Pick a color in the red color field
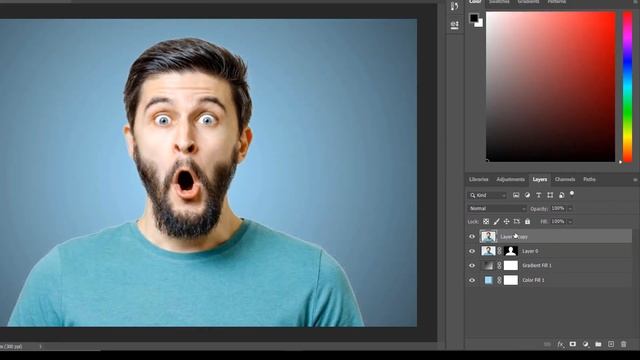Screen dimensions: 640x360 [550, 87]
